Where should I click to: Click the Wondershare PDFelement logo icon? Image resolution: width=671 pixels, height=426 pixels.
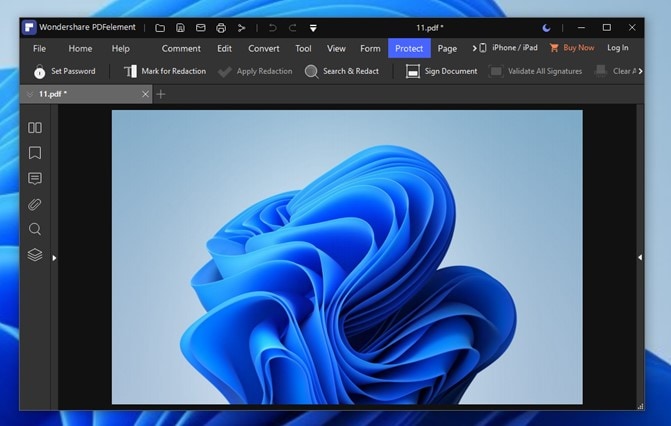29,28
